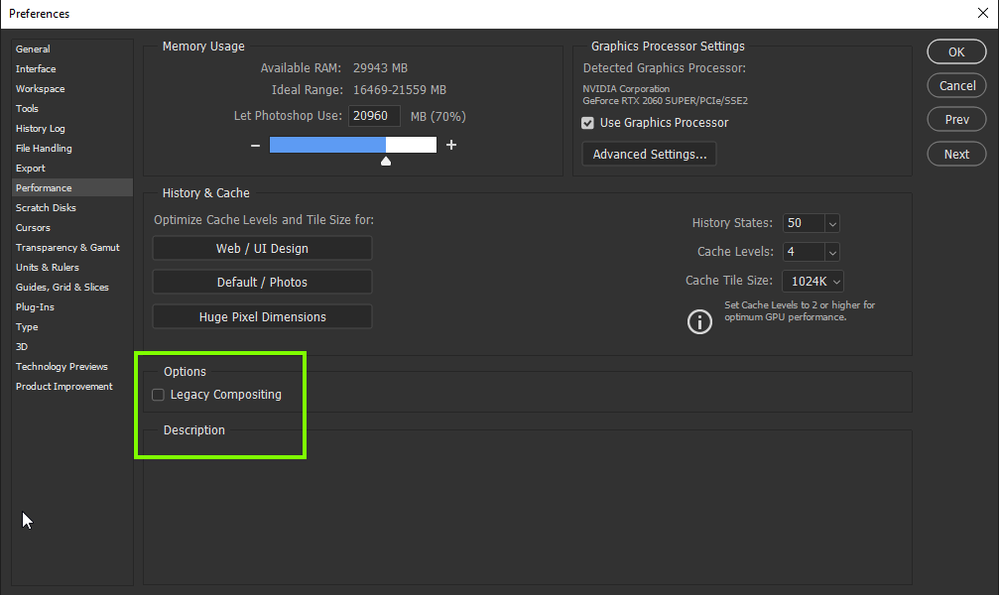Screen dimensions: 999x595
Task: Click the OK button
Action: click(956, 52)
